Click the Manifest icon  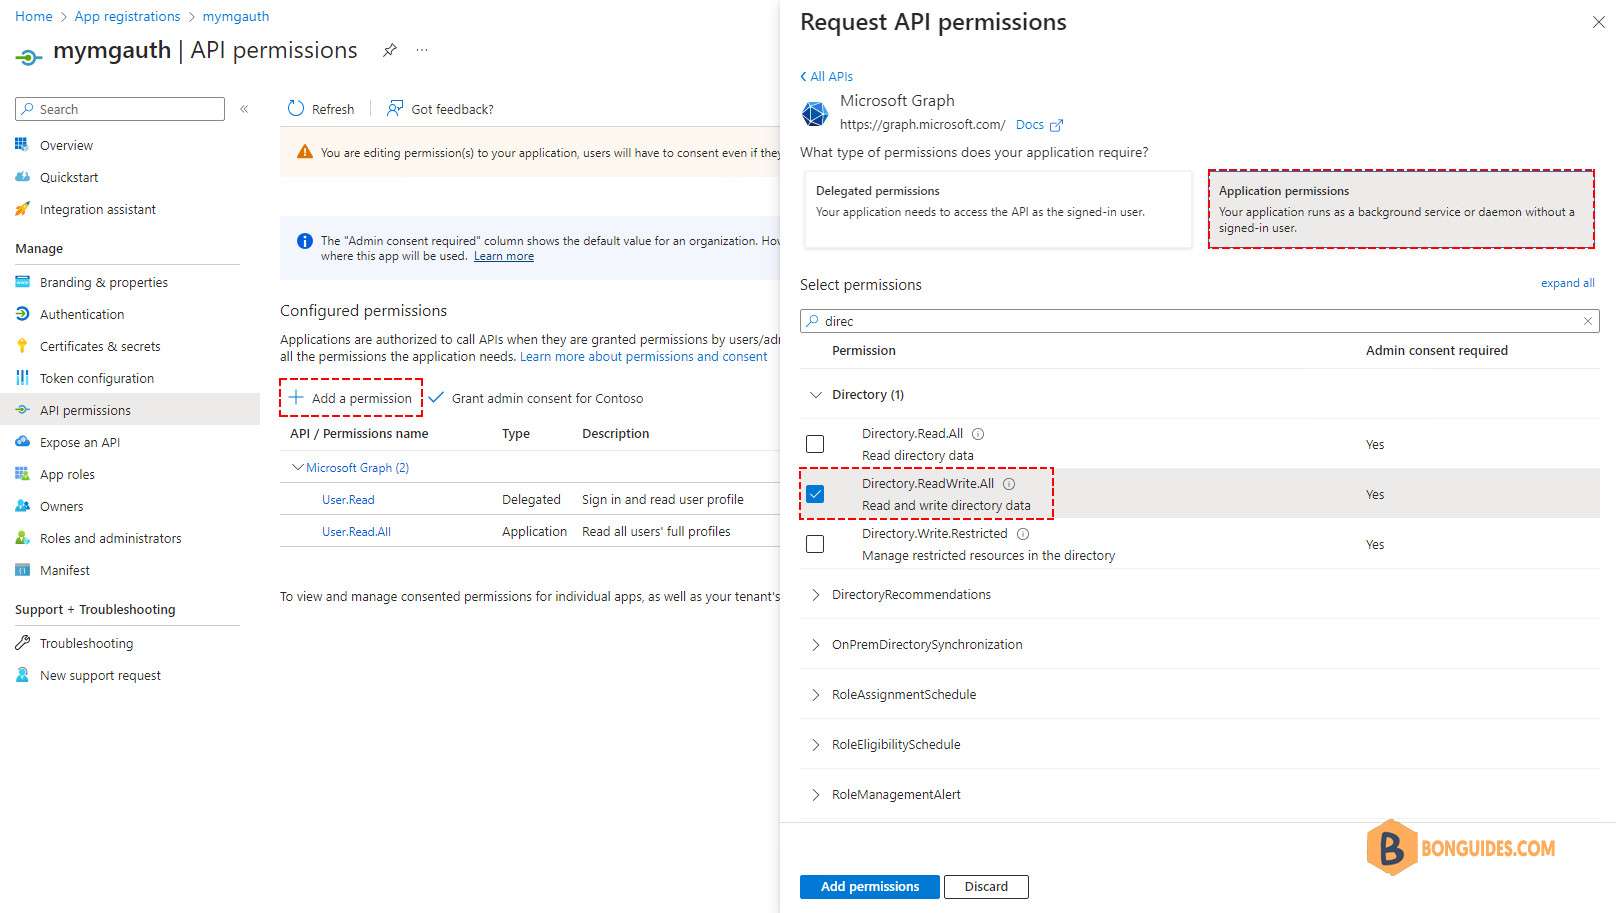22,570
